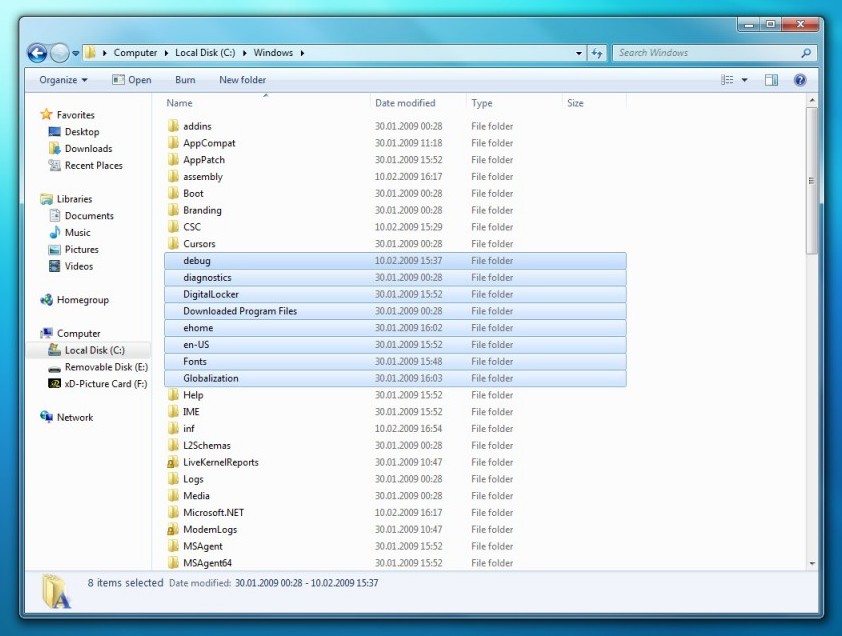Toggle the preview pane icon

click(x=771, y=80)
